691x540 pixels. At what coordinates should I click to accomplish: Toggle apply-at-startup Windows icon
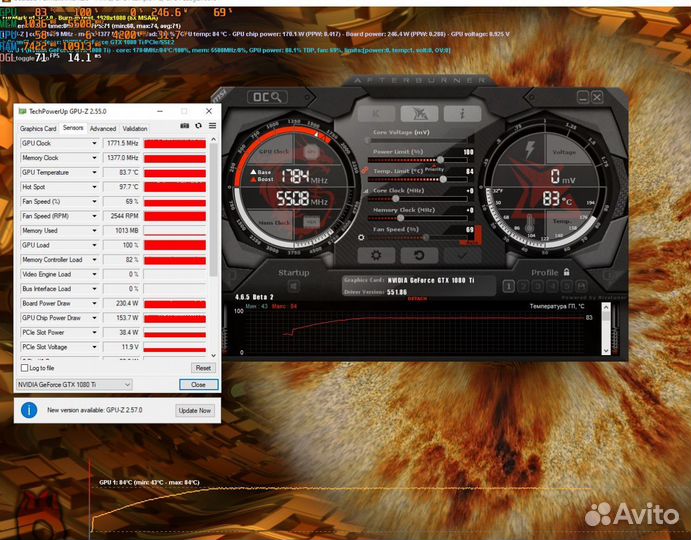[293, 287]
